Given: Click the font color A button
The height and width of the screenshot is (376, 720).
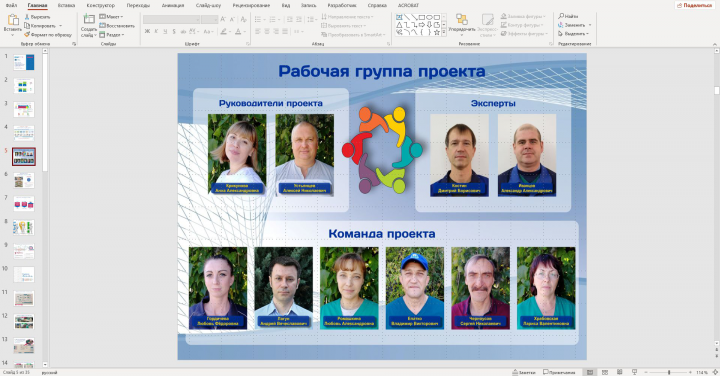Looking at the screenshot, I should [238, 31].
